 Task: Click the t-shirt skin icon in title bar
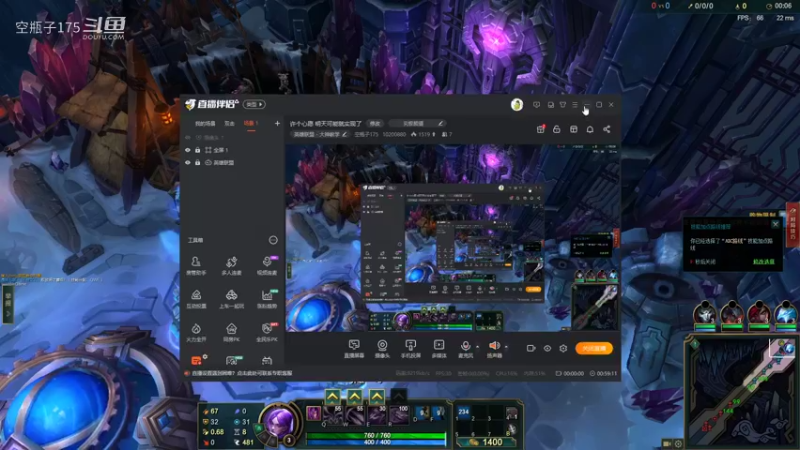(563, 105)
